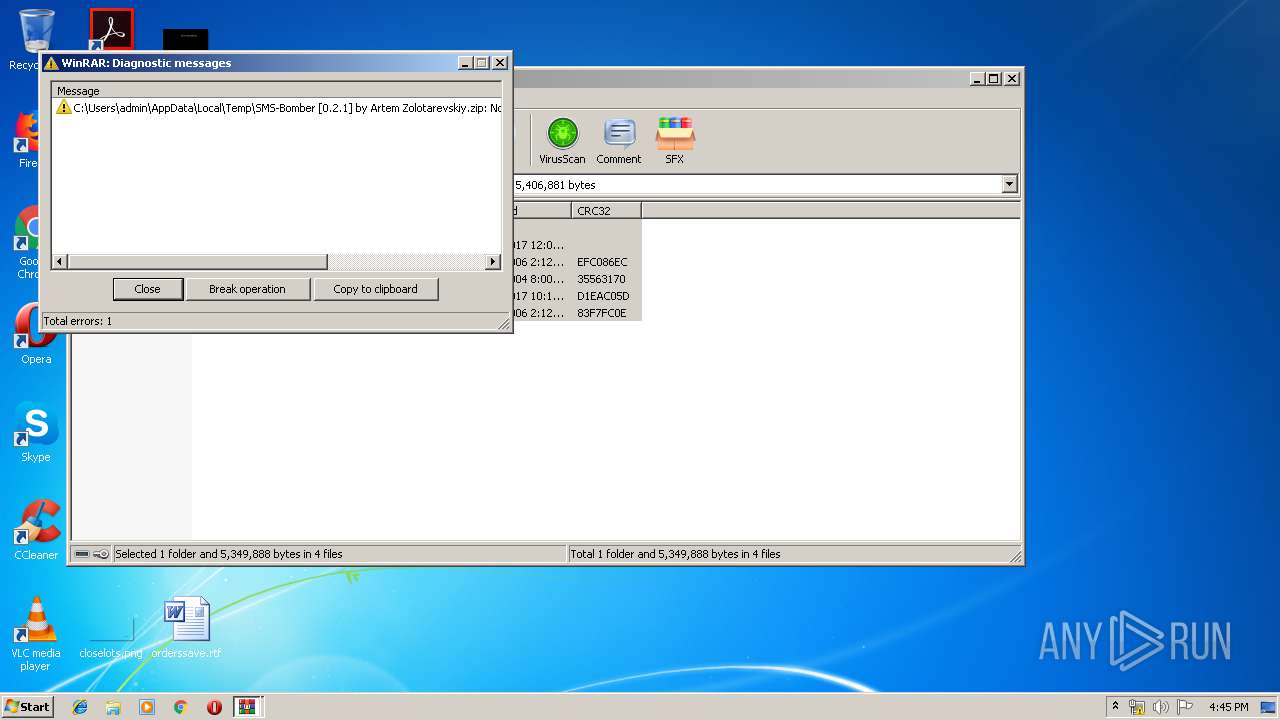Open Windows Explorer from the taskbar
Image resolution: width=1280 pixels, height=720 pixels.
[x=113, y=707]
